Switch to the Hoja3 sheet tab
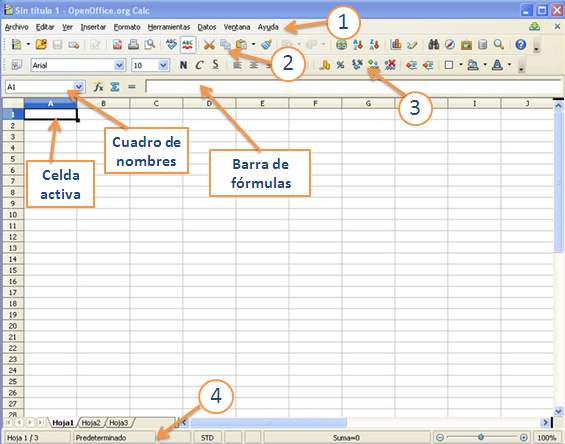Viewport: 565px width, 444px height. tap(119, 422)
